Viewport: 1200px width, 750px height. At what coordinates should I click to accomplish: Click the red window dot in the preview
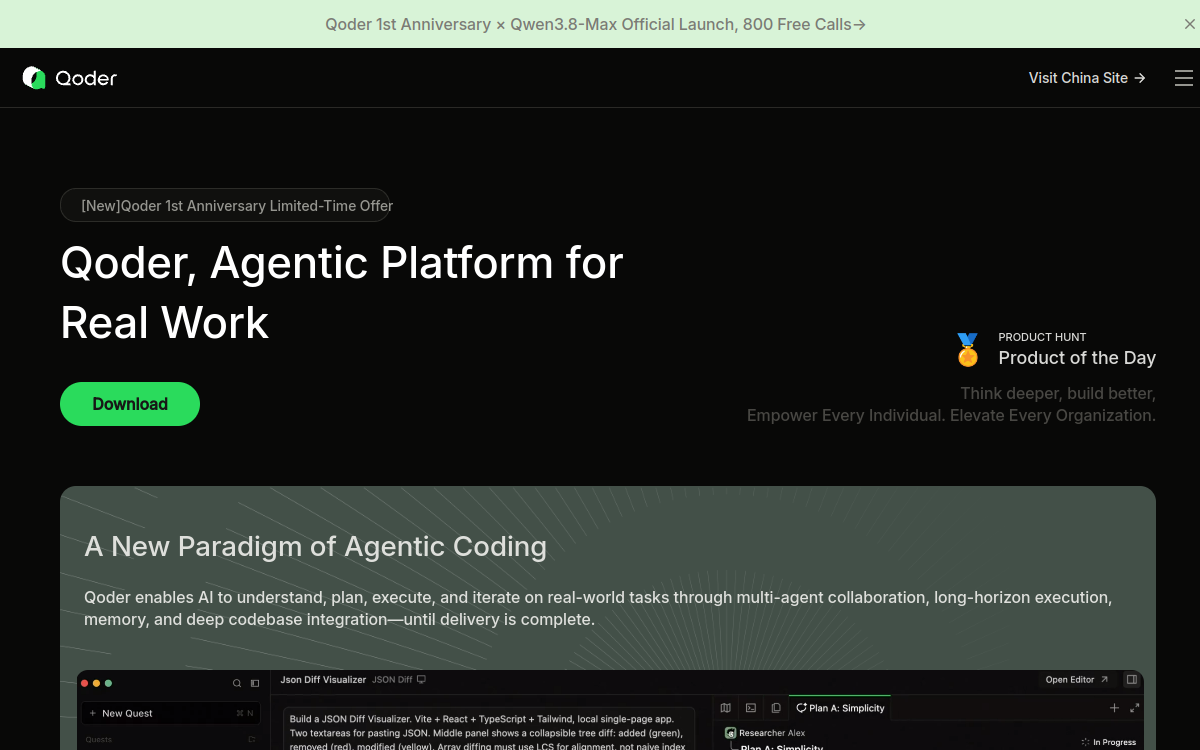84,683
